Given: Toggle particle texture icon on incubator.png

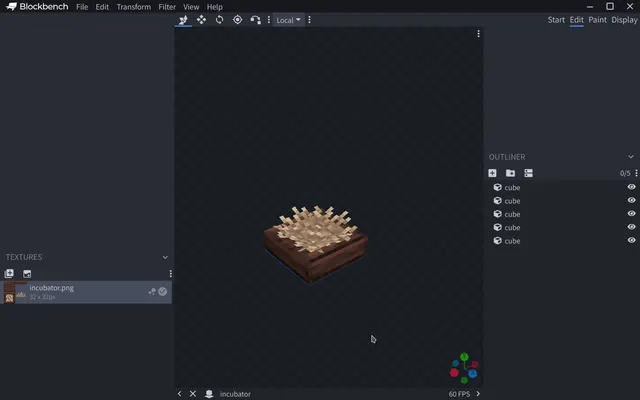Looking at the screenshot, I should pos(152,291).
